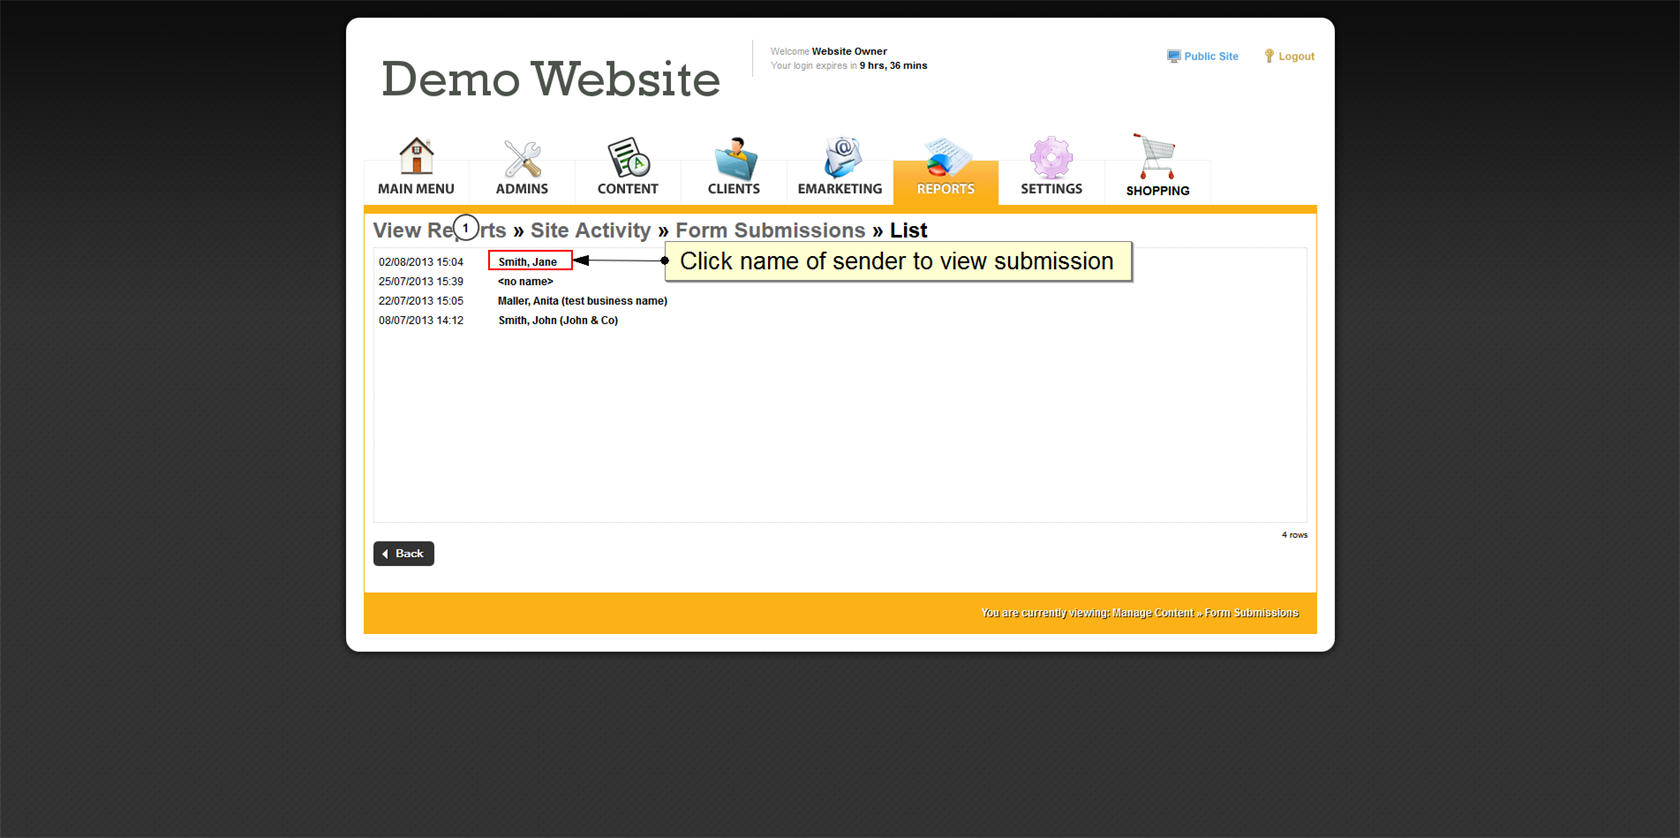Open Smith, Jane's form submission
This screenshot has height=838, width=1680.
(528, 262)
